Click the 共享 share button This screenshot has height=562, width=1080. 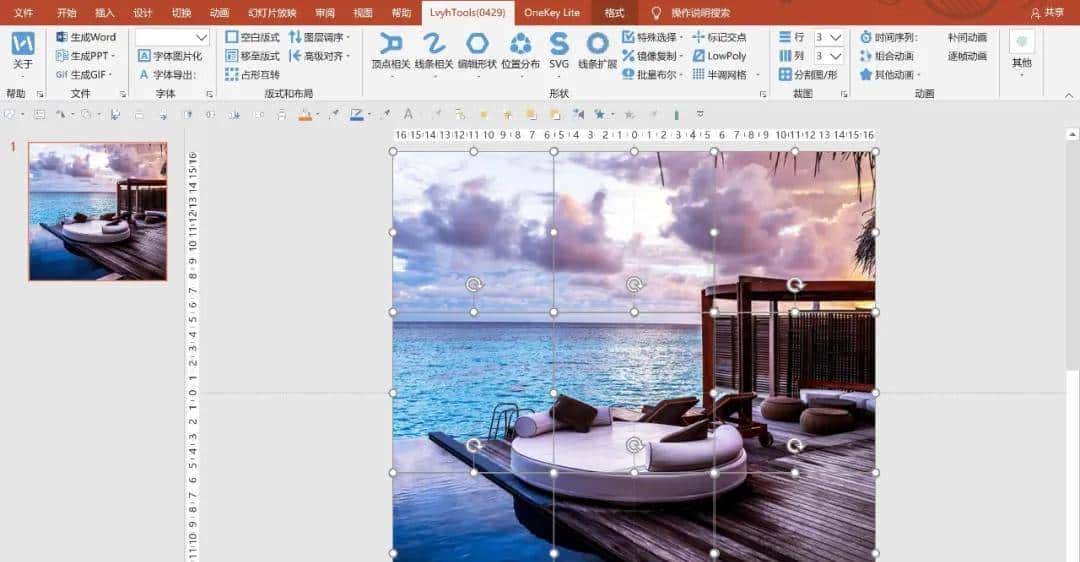tap(1048, 13)
